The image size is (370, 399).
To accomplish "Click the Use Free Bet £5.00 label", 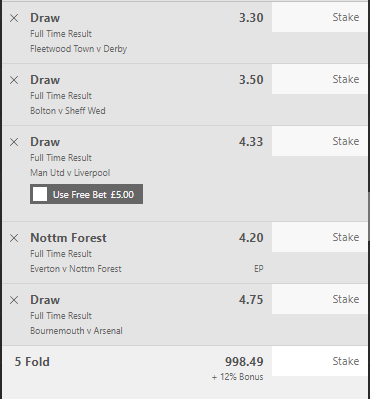I will tap(93, 195).
